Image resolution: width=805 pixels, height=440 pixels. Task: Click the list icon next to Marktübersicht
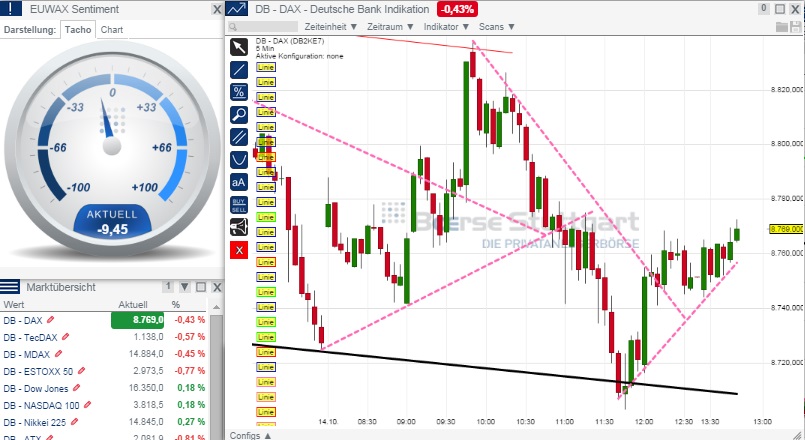pyautogui.click(x=10, y=286)
